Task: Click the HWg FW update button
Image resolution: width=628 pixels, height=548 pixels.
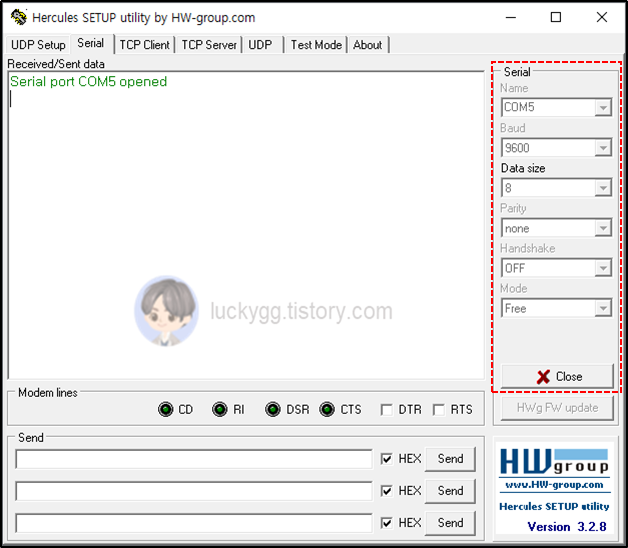Action: pyautogui.click(x=557, y=408)
